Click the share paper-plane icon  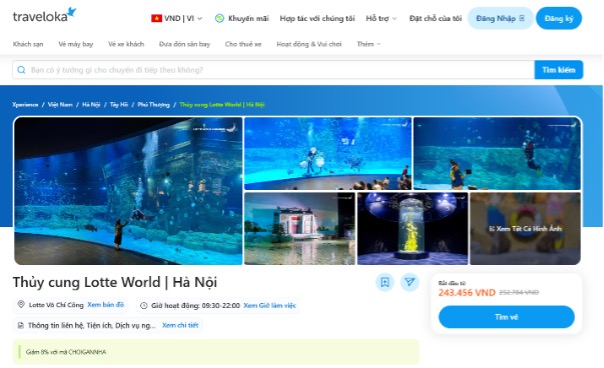(x=409, y=282)
